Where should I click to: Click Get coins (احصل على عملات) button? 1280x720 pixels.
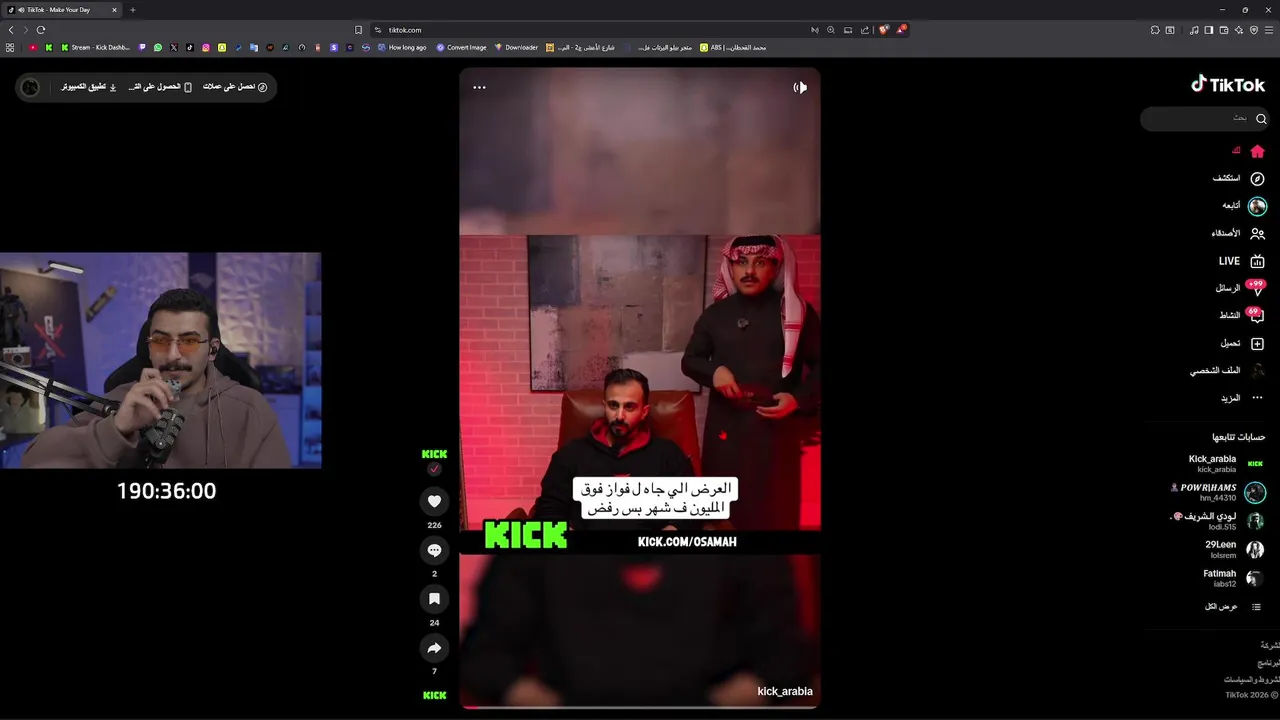(x=235, y=87)
